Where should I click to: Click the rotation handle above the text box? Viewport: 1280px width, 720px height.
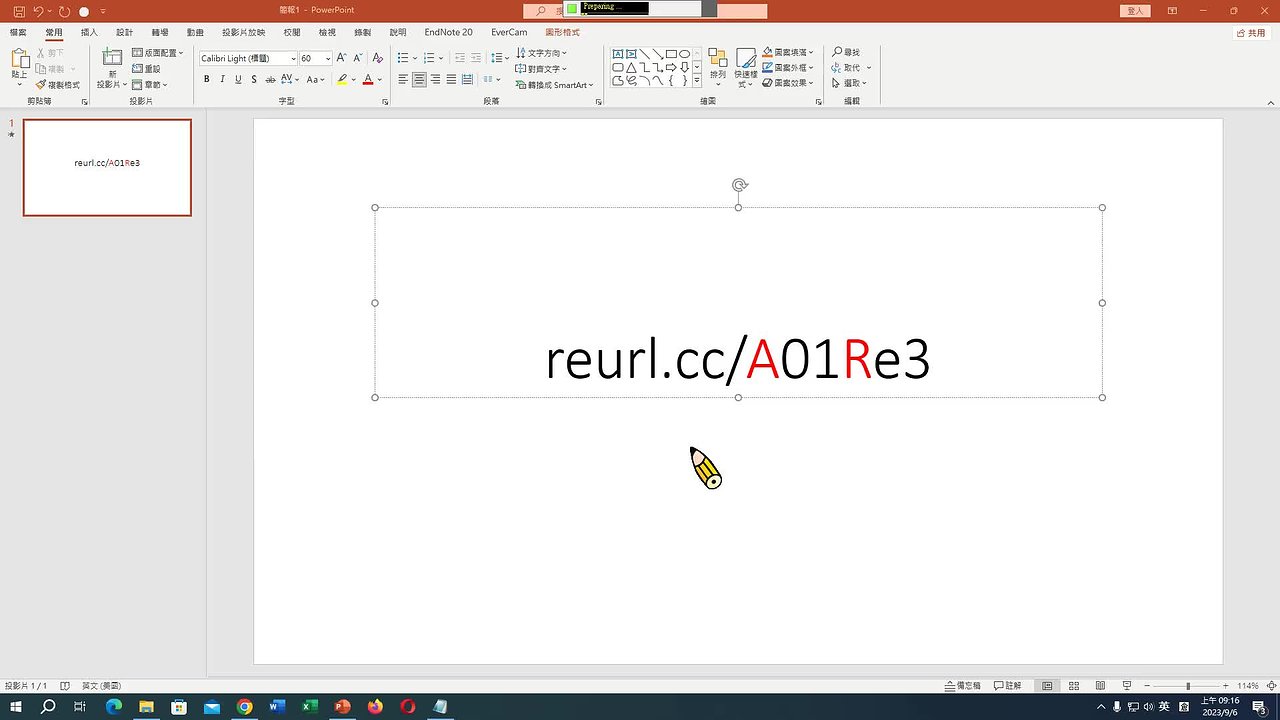(739, 185)
